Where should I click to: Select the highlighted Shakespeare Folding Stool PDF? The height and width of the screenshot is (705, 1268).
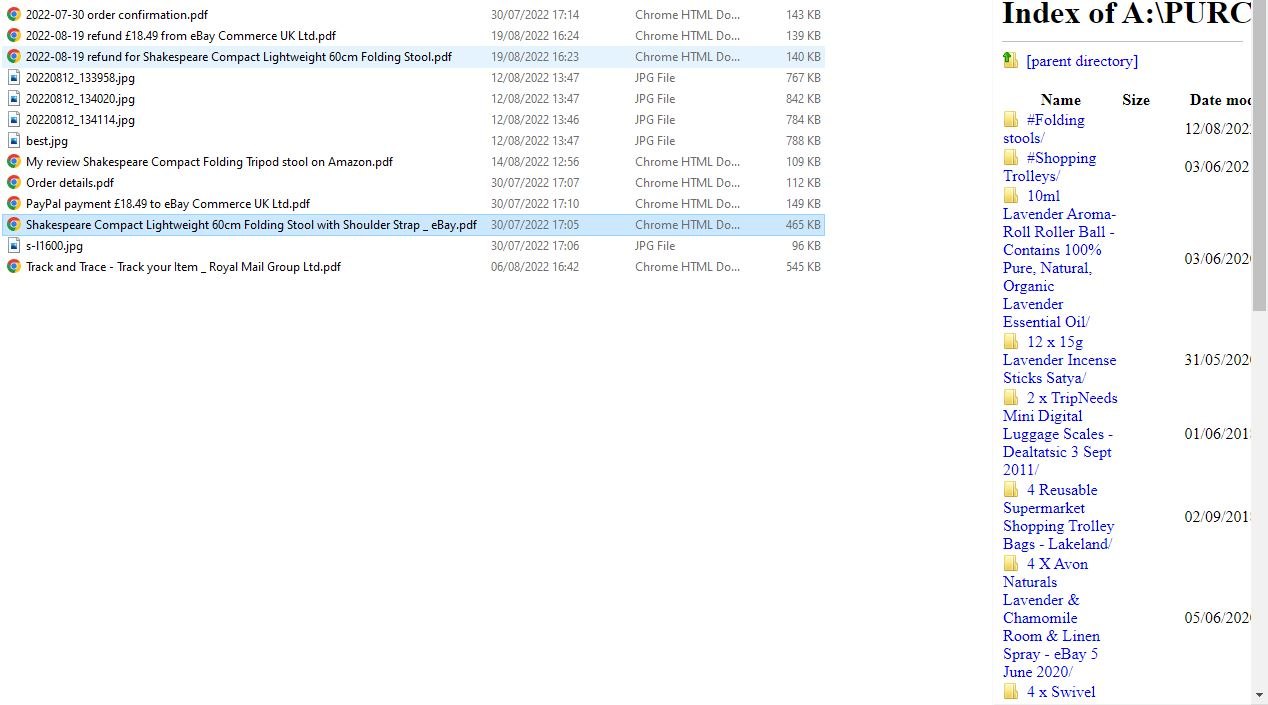click(x=250, y=224)
